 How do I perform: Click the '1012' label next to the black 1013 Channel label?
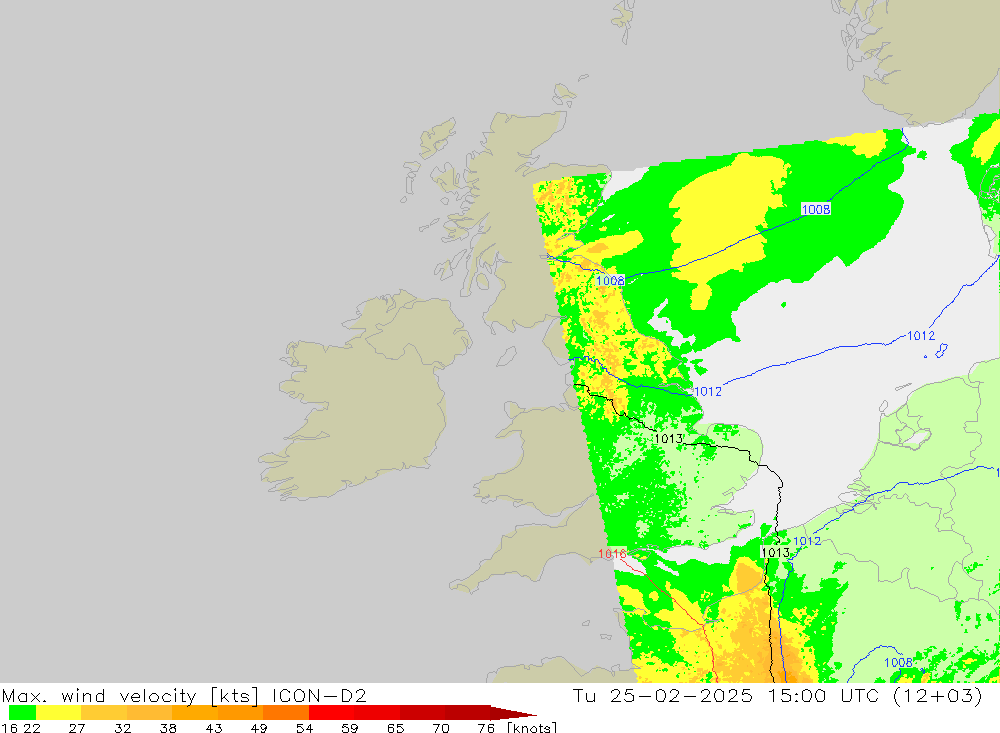[x=807, y=541]
